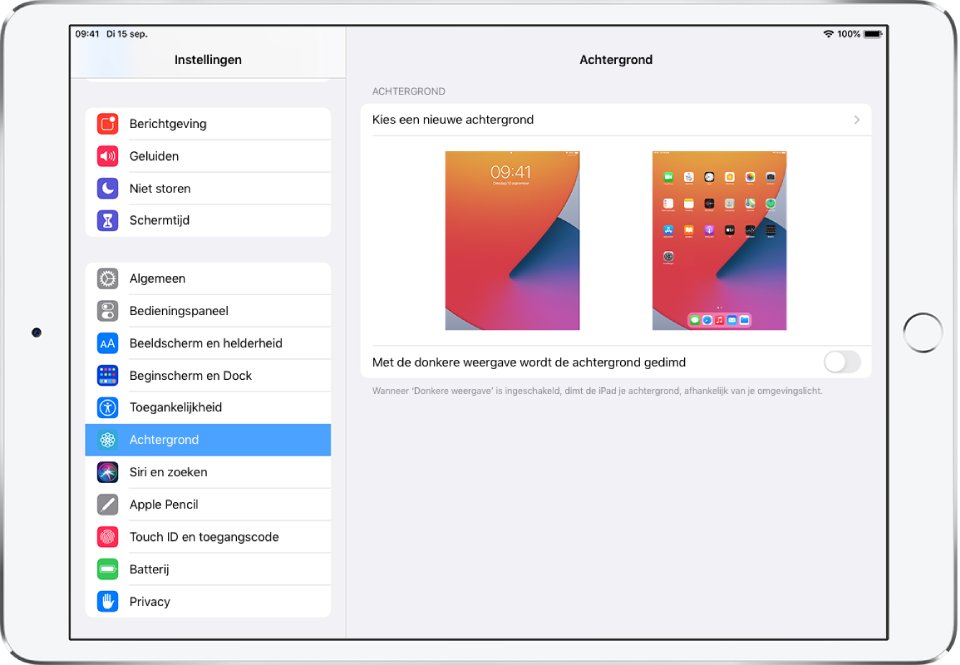960x665 pixels.
Task: Open Siri en zoeken via its icon
Action: 108,471
